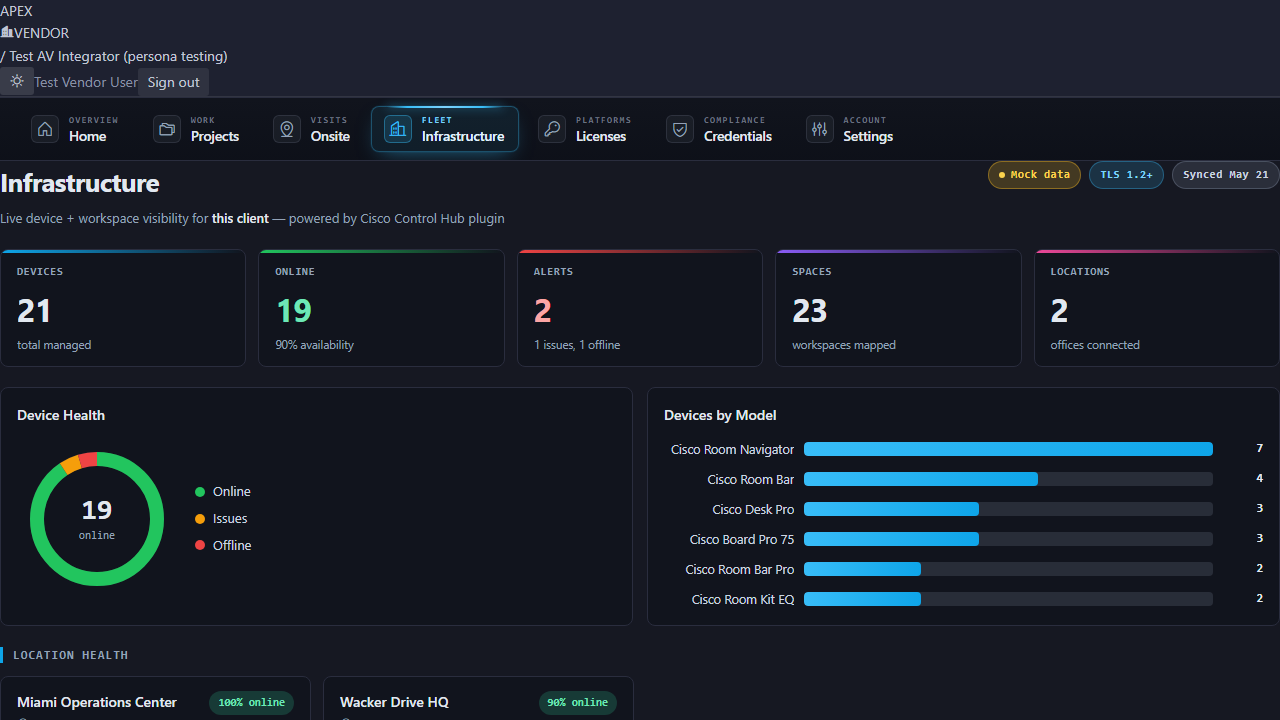The height and width of the screenshot is (720, 1280).
Task: Click the Cisco Board Pro 75 label
Action: [742, 540]
